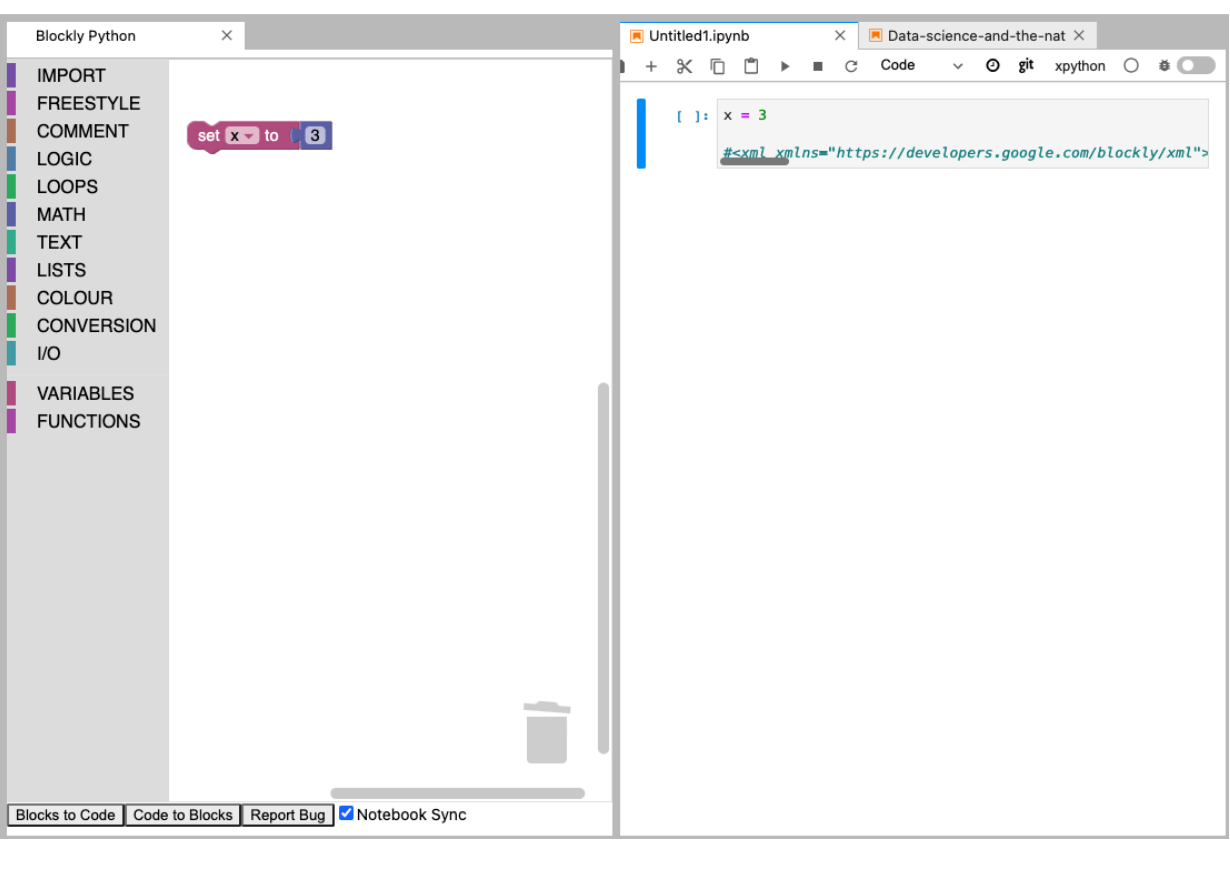
Task: Click the Untitled1.ipynb notebook tab icon
Action: [637, 36]
